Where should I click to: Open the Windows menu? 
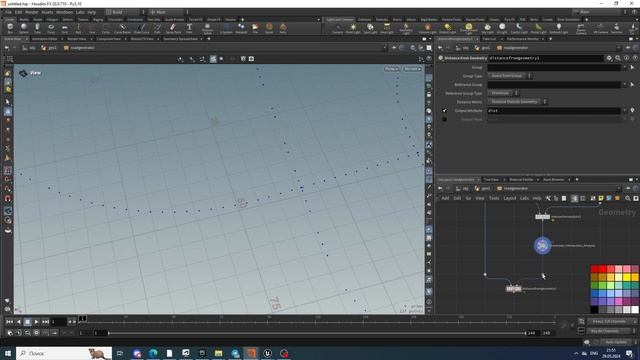point(64,12)
